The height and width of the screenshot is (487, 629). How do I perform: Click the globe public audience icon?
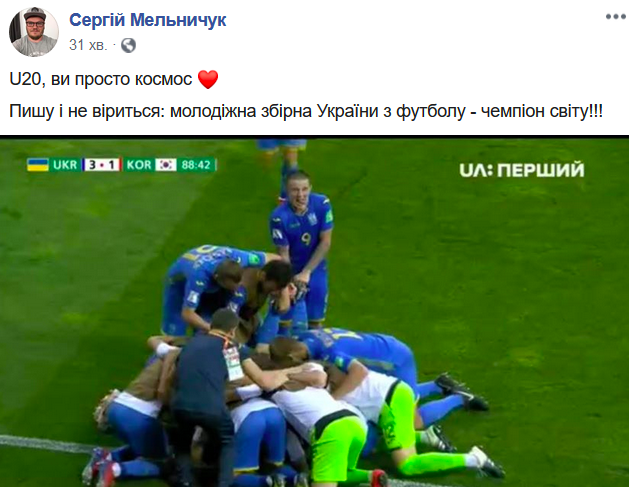click(x=128, y=45)
